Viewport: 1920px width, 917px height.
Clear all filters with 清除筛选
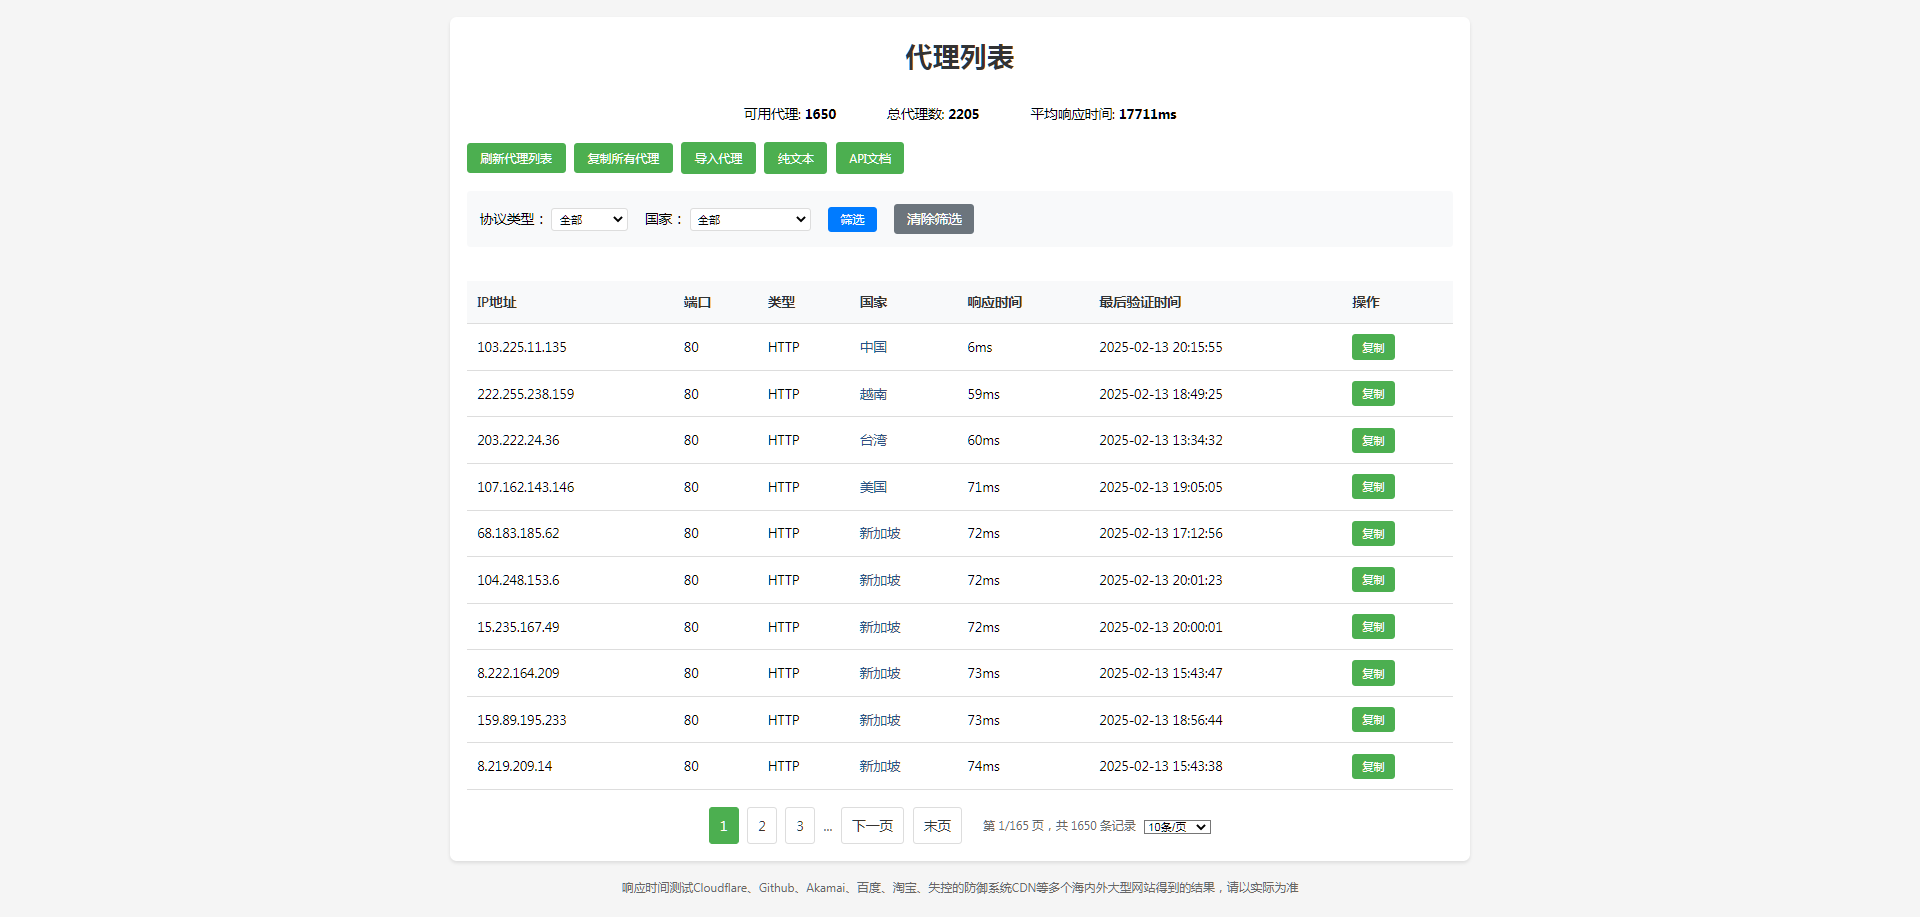coord(932,219)
